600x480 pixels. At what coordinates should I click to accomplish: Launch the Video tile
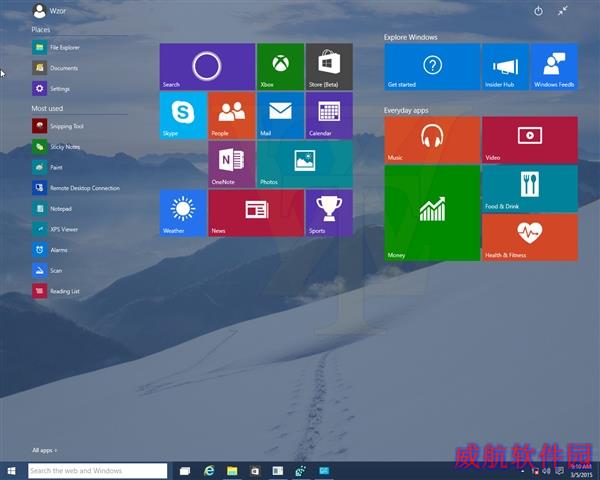(x=530, y=140)
